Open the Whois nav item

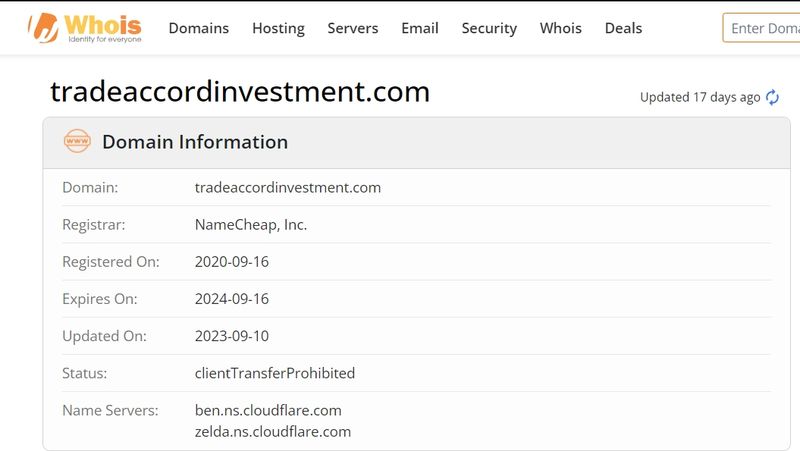point(560,28)
